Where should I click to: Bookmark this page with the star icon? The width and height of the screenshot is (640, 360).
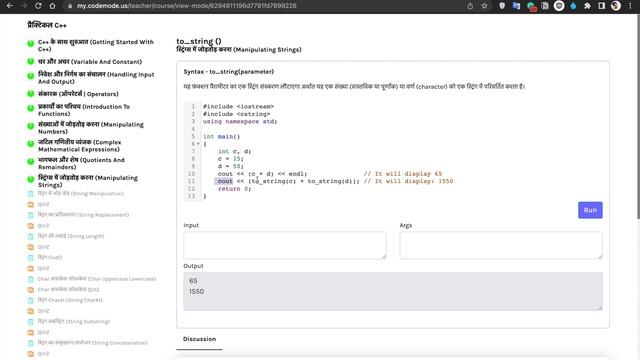click(484, 6)
